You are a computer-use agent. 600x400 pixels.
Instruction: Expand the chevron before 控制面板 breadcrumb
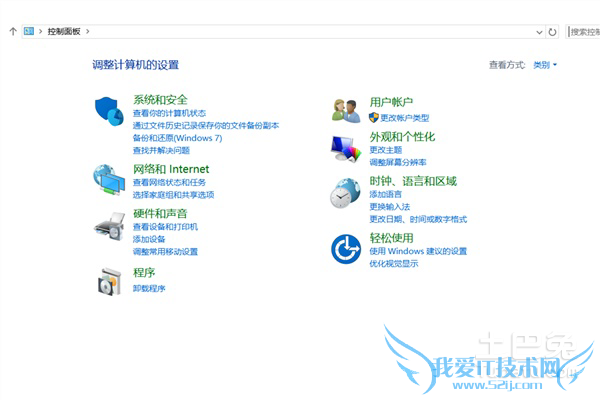(40, 31)
